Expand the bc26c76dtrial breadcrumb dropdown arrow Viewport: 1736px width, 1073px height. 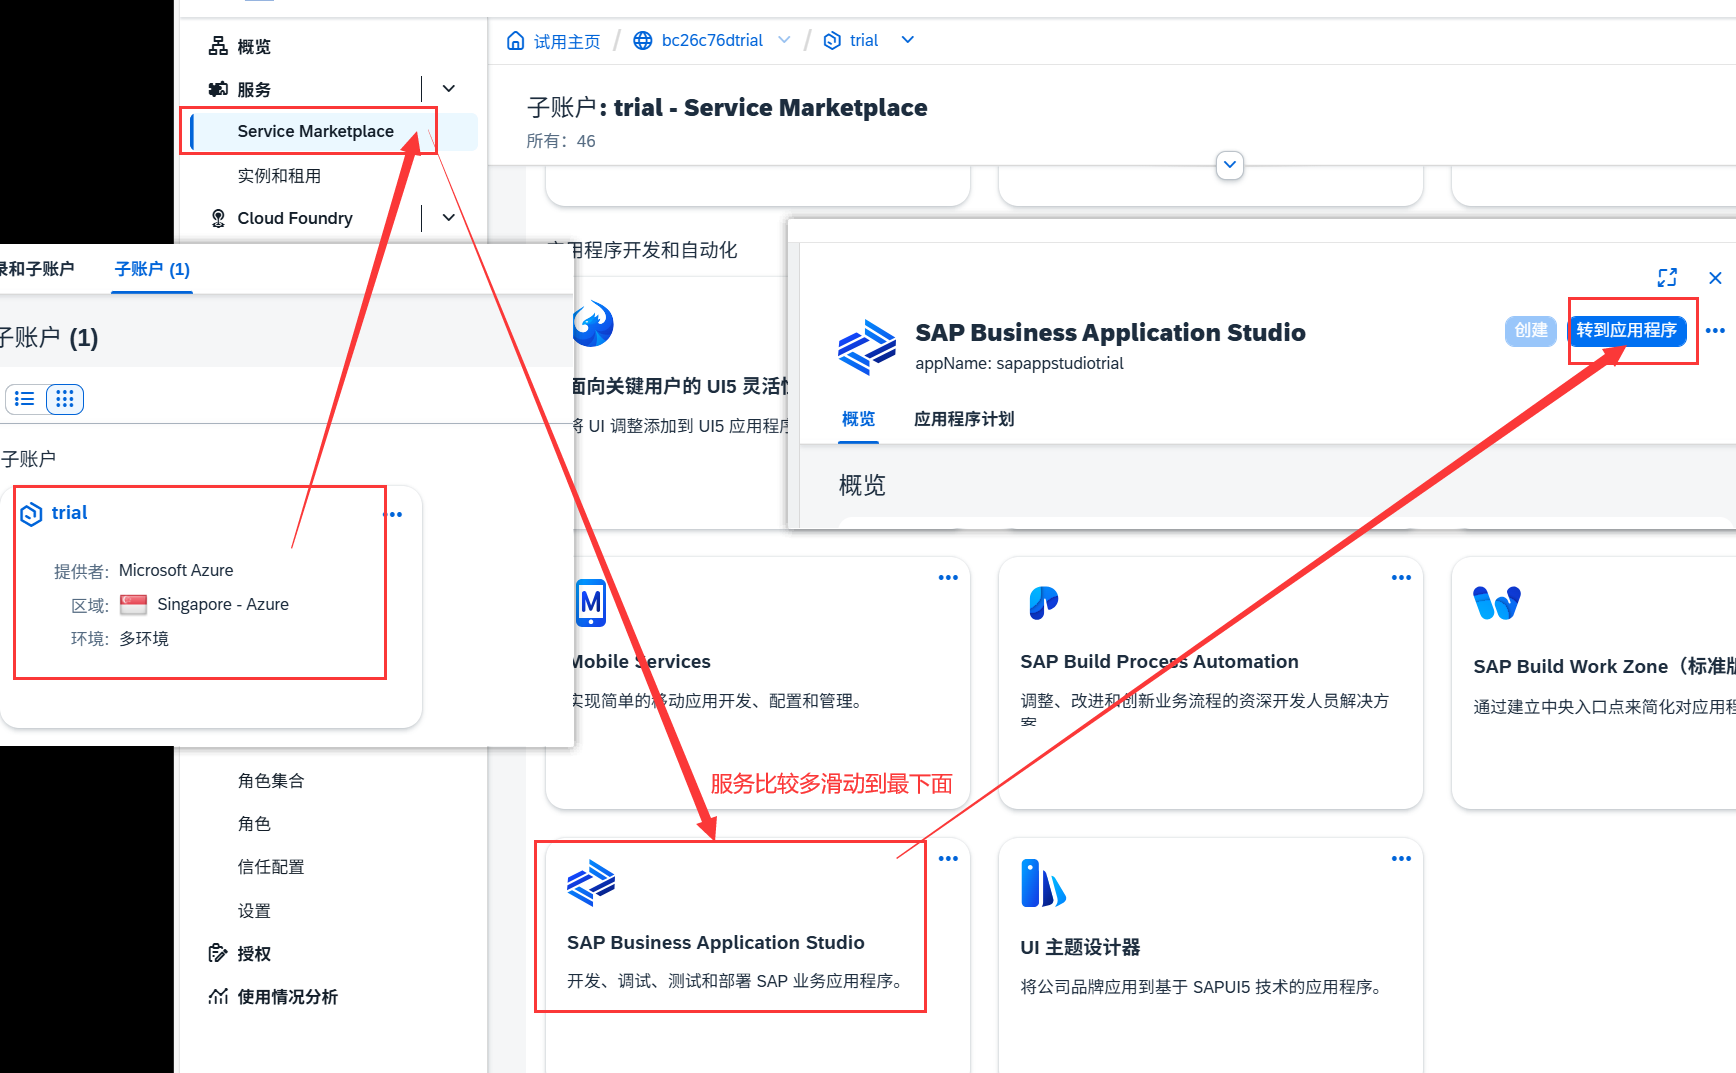point(784,40)
